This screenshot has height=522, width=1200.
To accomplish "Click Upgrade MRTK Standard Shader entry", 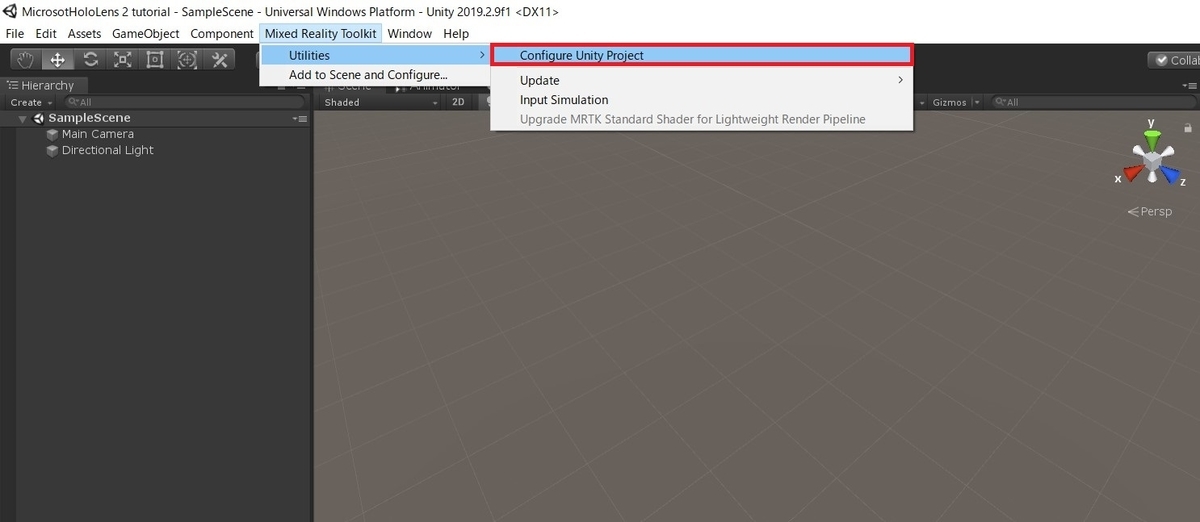I will [701, 119].
